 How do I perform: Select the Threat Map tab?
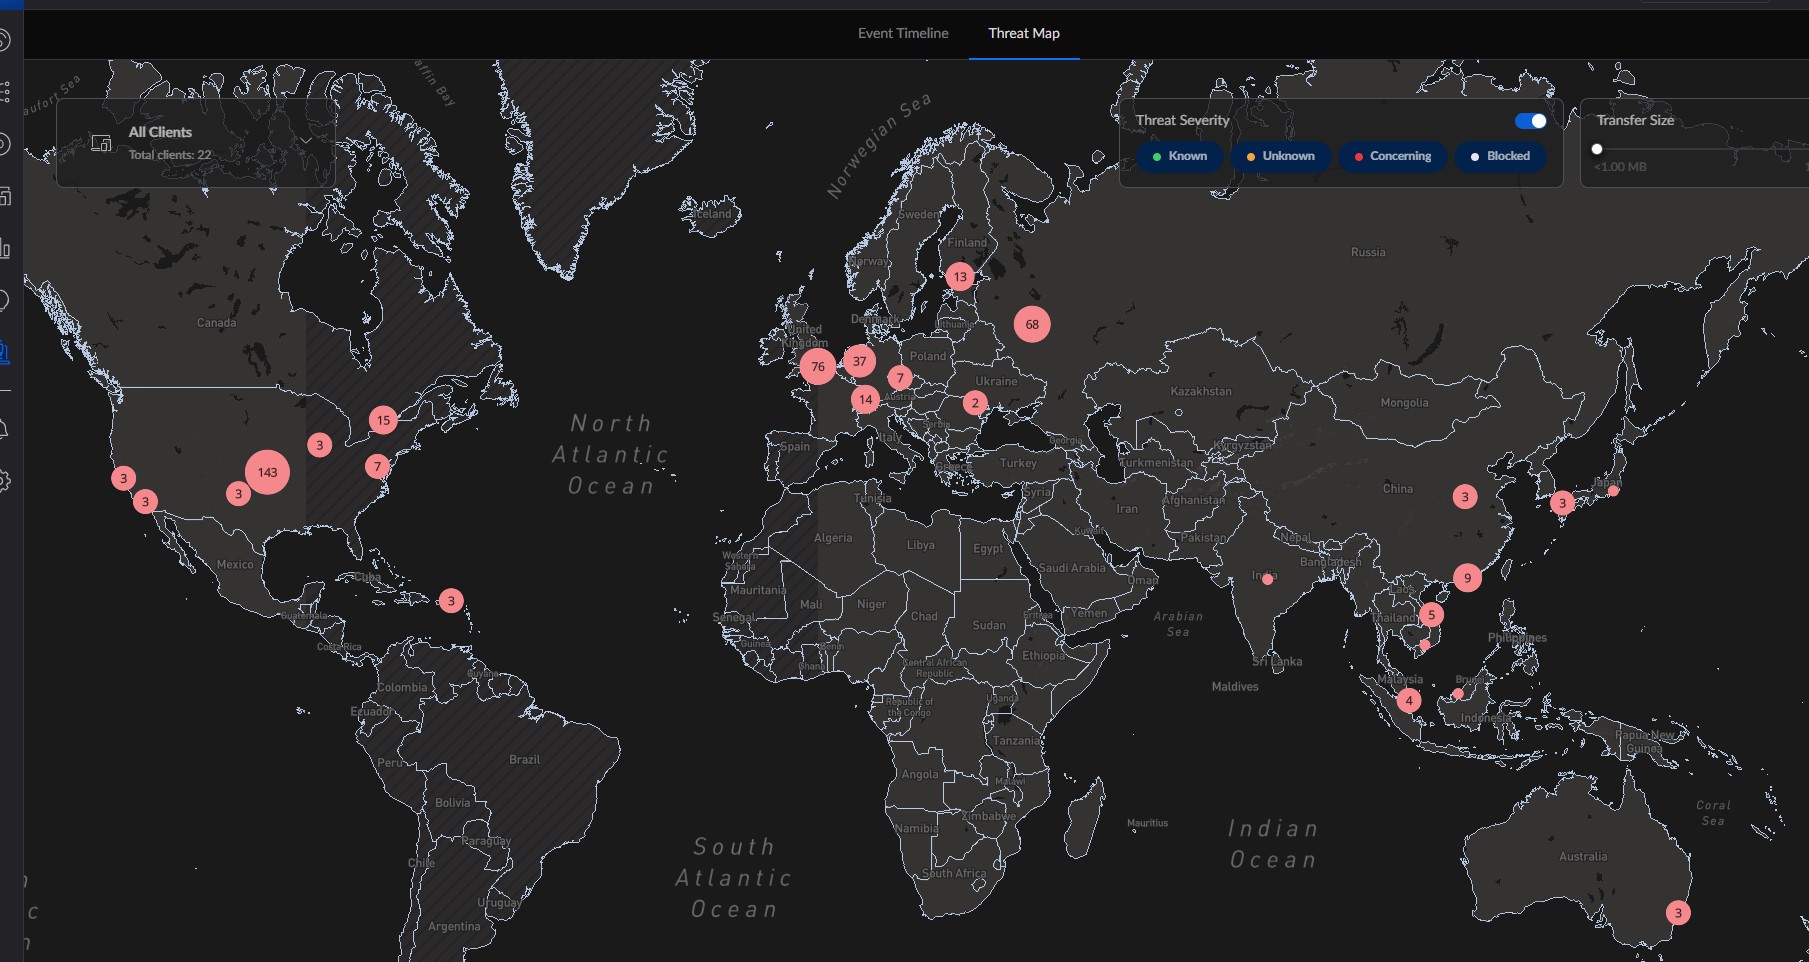point(1024,33)
